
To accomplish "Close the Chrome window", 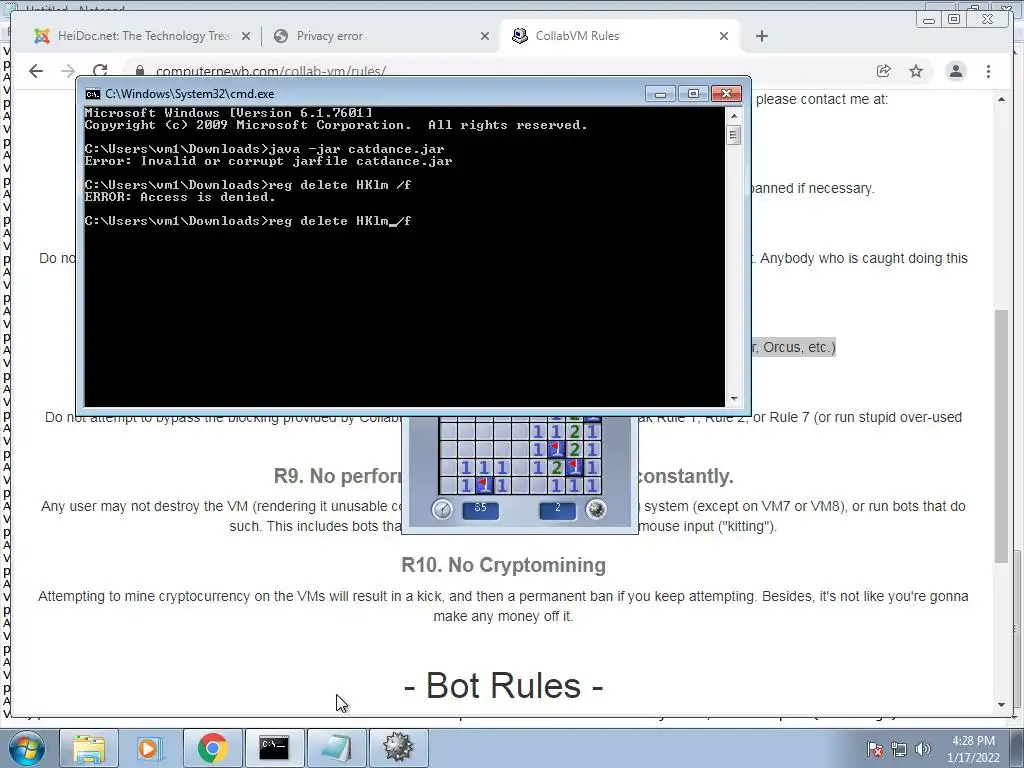I will pyautogui.click(x=988, y=20).
